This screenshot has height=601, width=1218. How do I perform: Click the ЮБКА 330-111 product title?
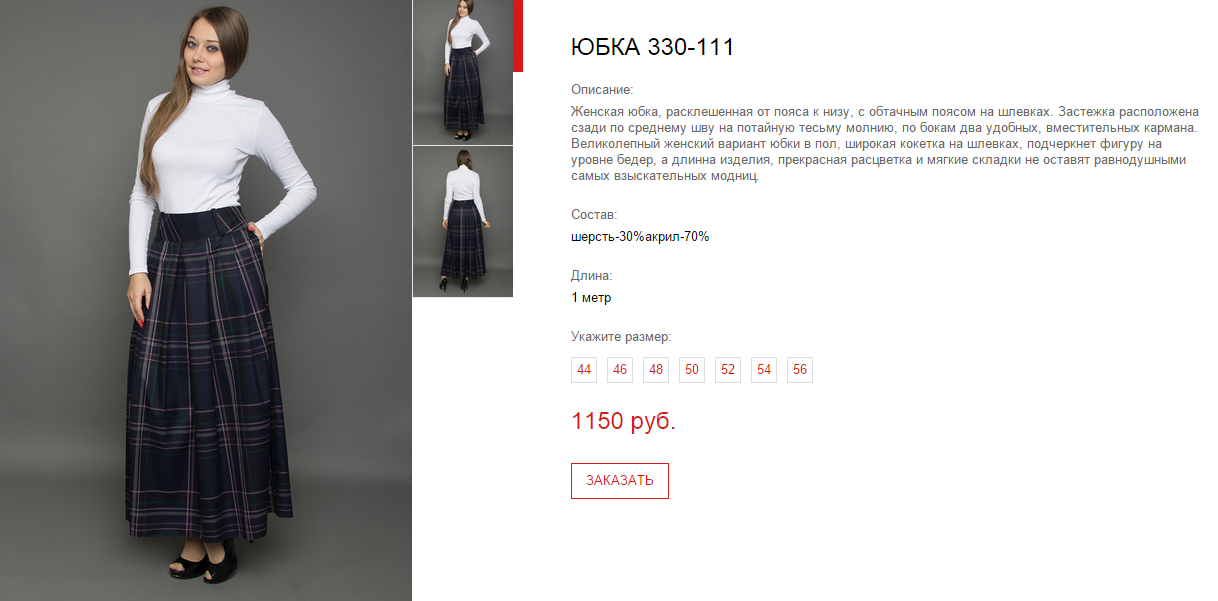(x=652, y=47)
